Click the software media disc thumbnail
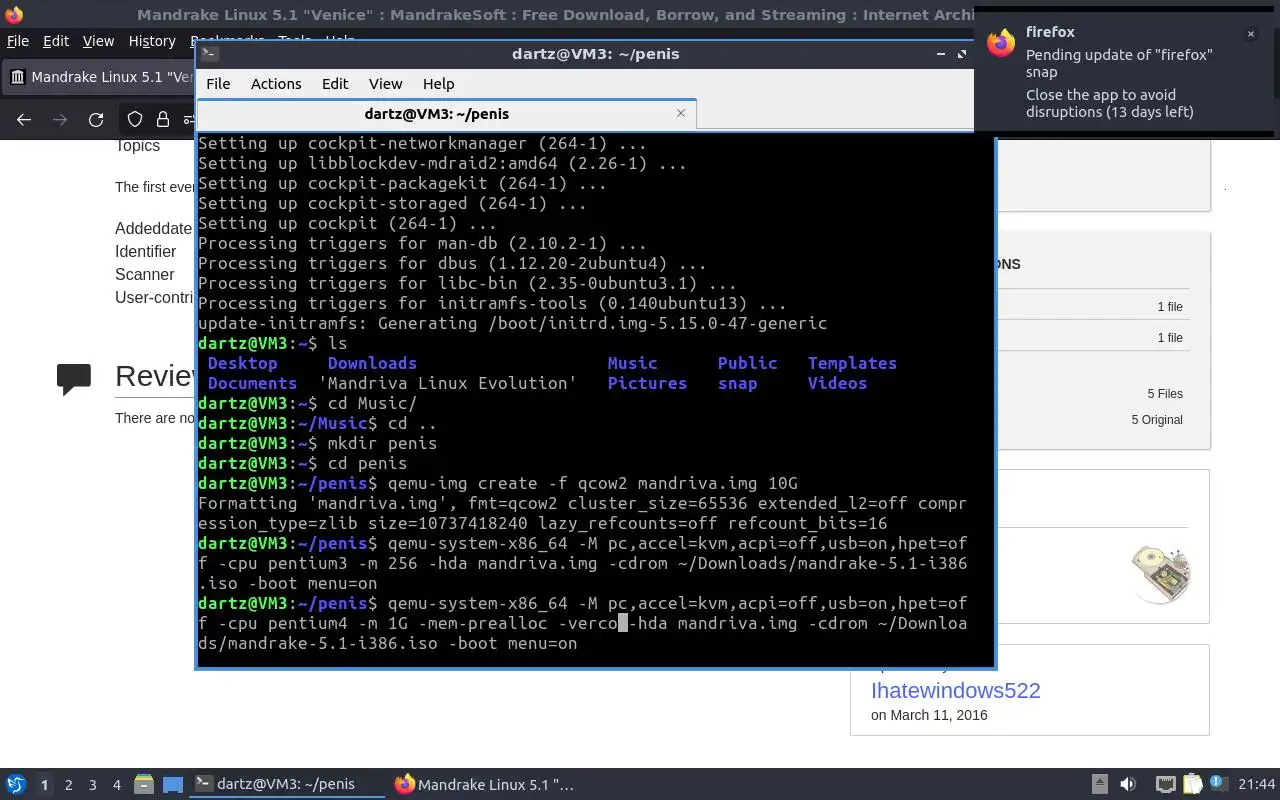 click(1161, 574)
